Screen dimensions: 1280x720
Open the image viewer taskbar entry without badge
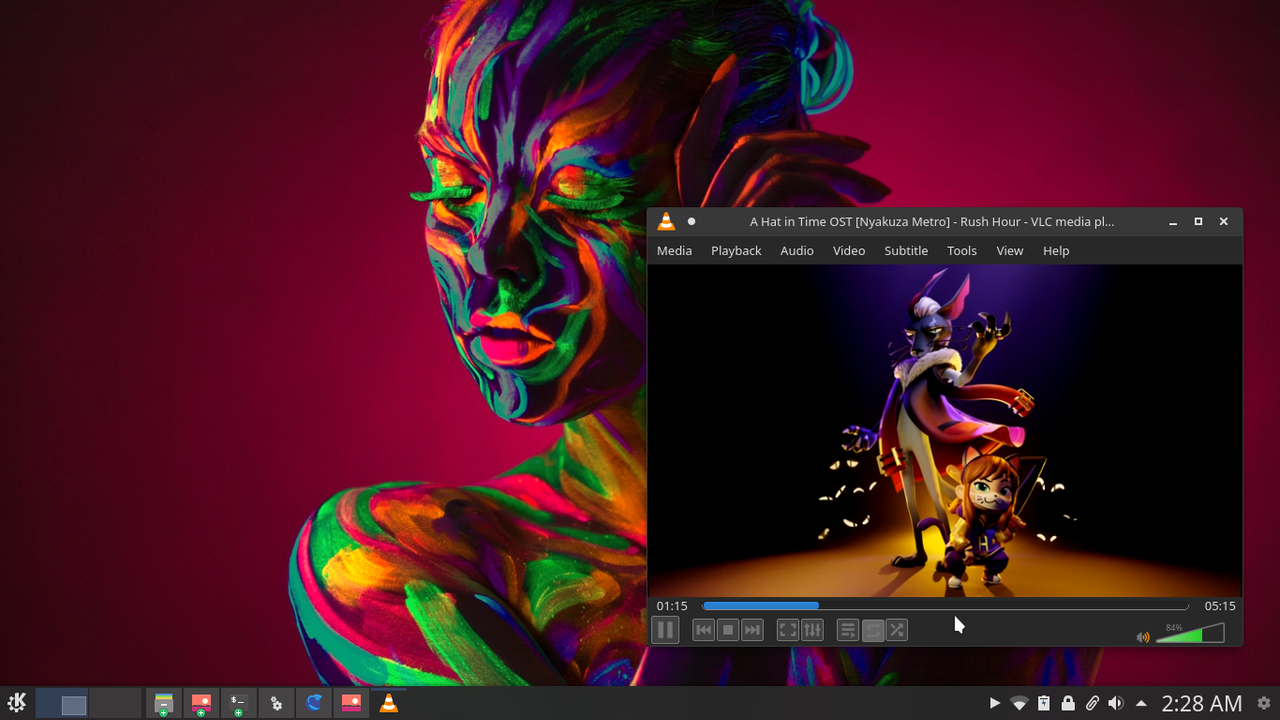[x=351, y=703]
